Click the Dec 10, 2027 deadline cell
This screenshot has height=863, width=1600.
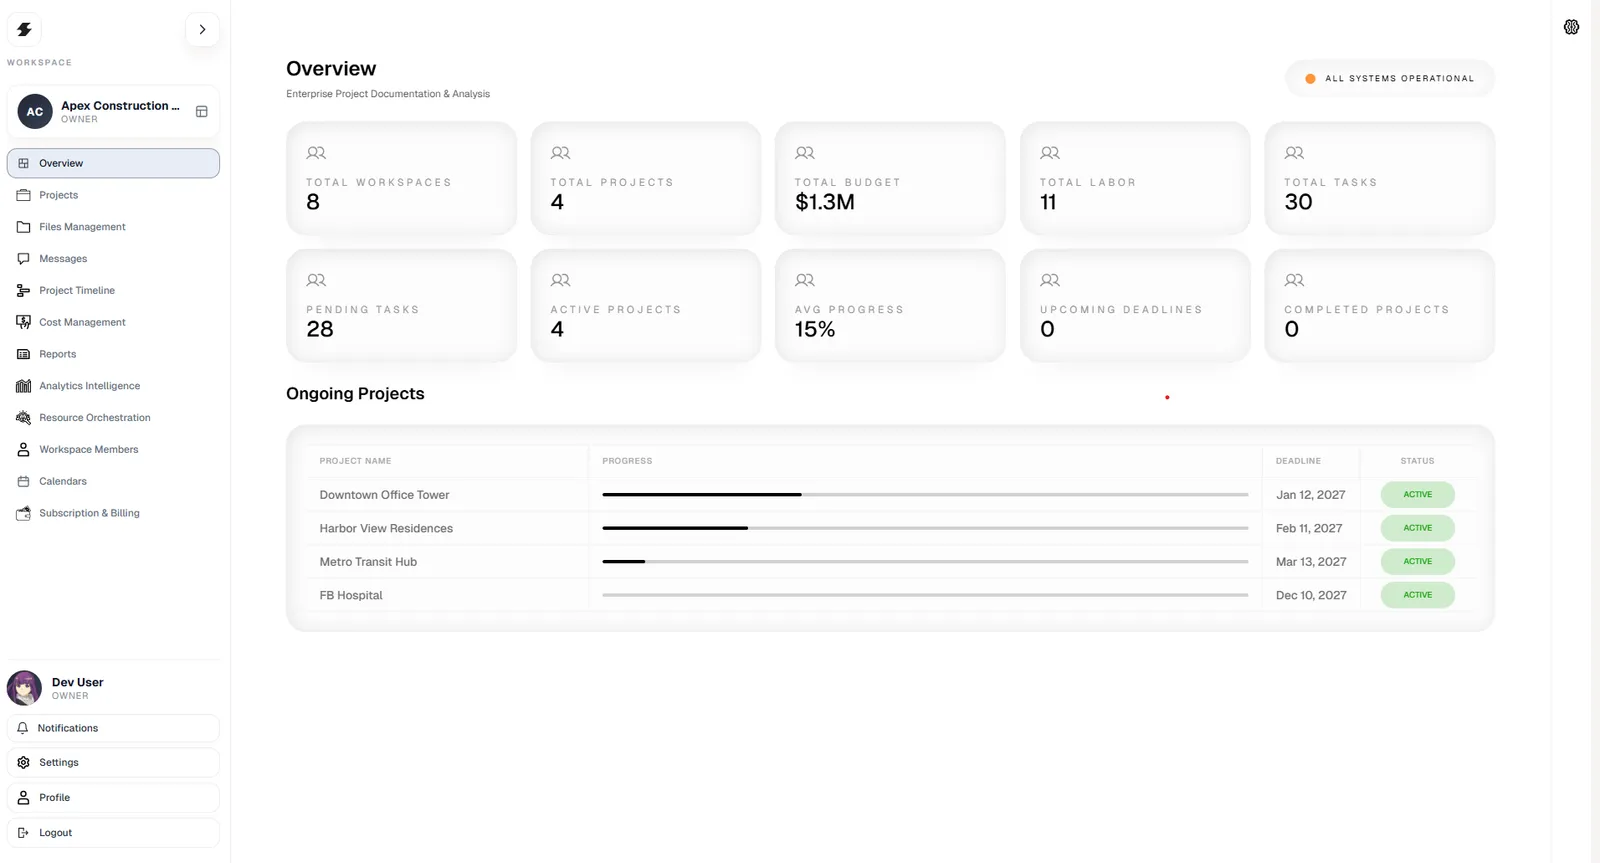[1311, 595]
